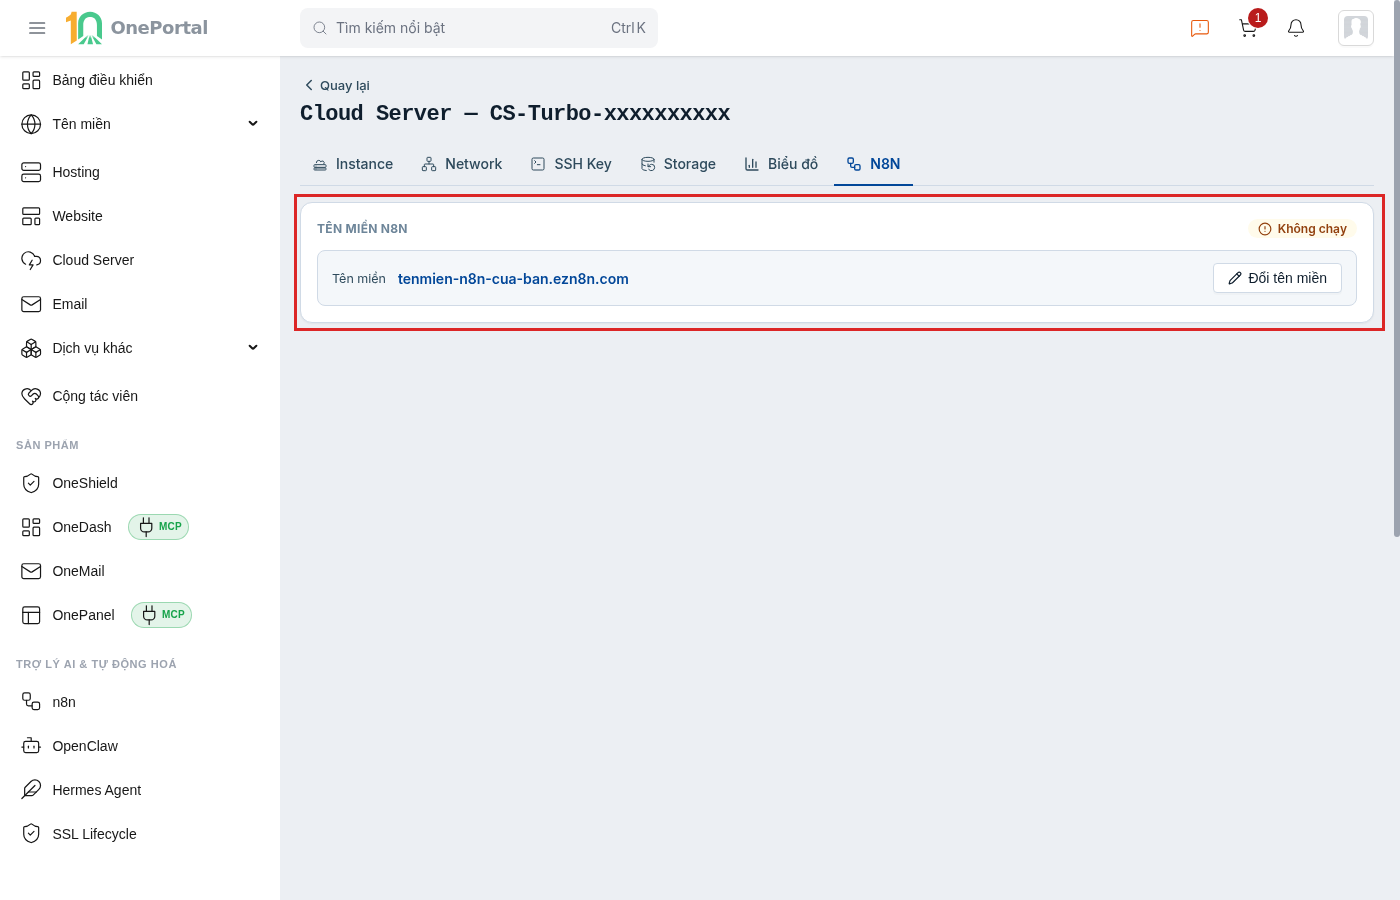Image resolution: width=1400 pixels, height=900 pixels.
Task: Open the shopping cart icon
Action: (x=1248, y=28)
